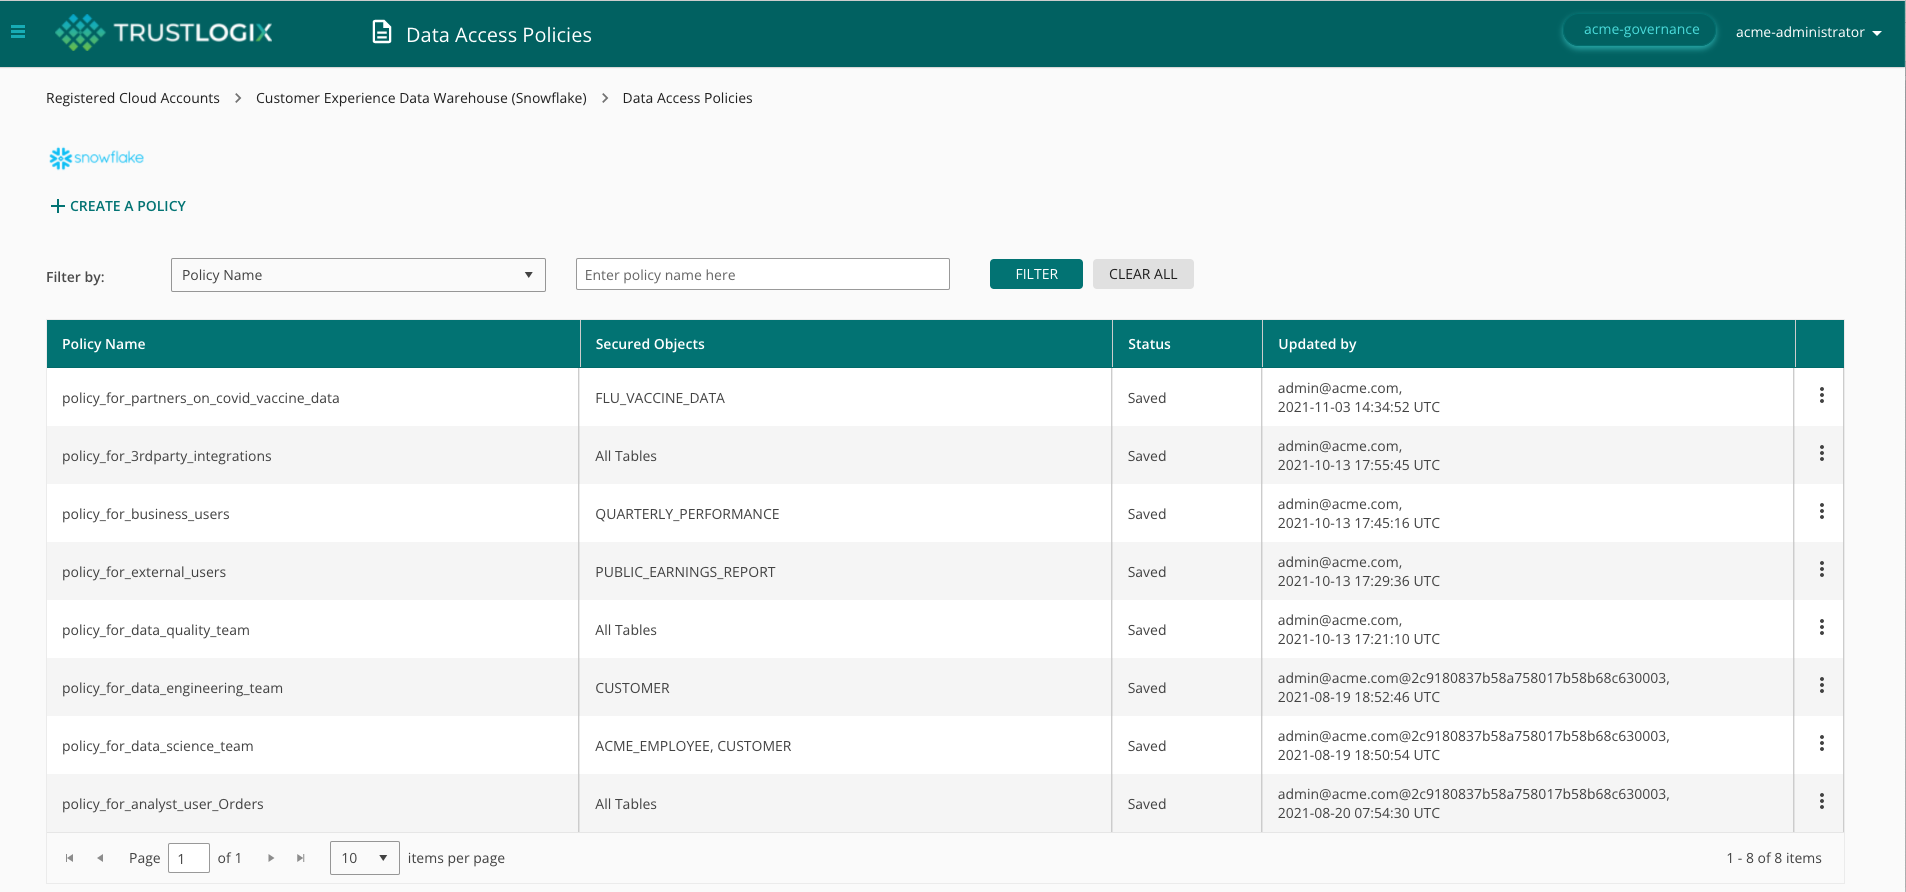Click the Snowflake logo
Viewport: 1906px width, 892px height.
coord(97,157)
